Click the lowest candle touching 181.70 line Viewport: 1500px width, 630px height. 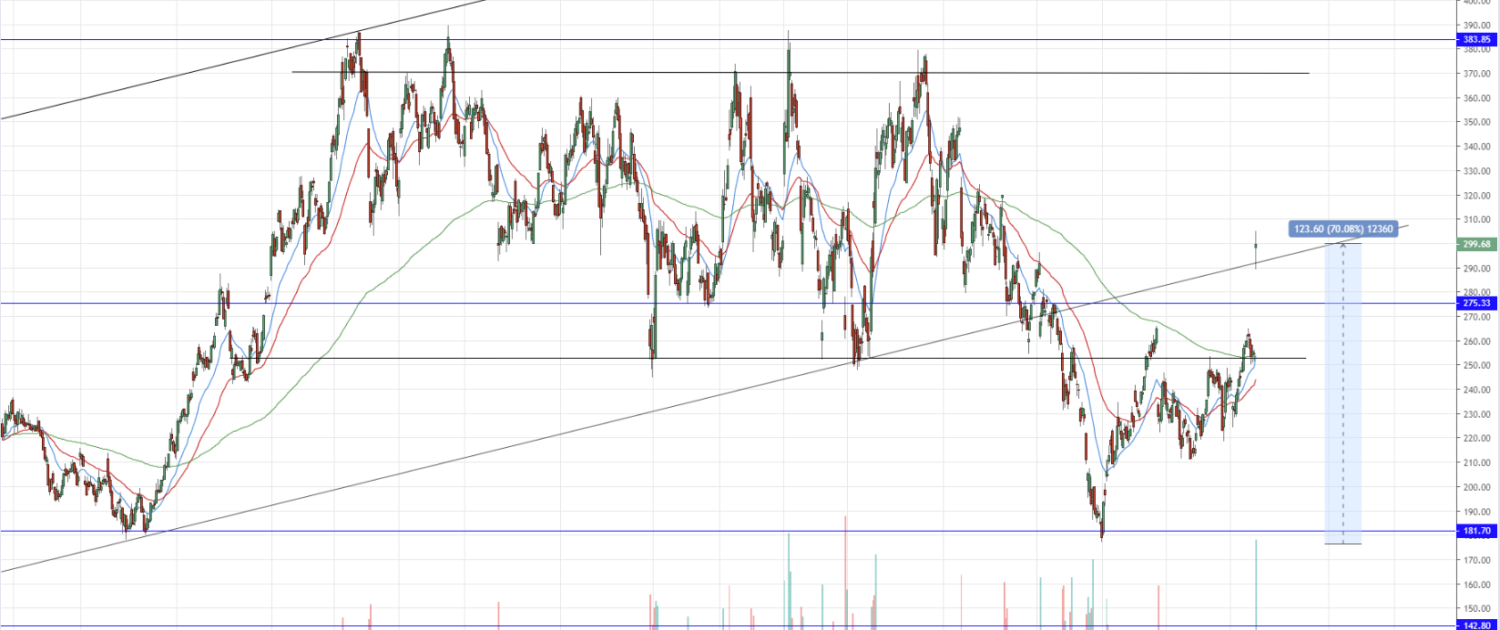1102,528
